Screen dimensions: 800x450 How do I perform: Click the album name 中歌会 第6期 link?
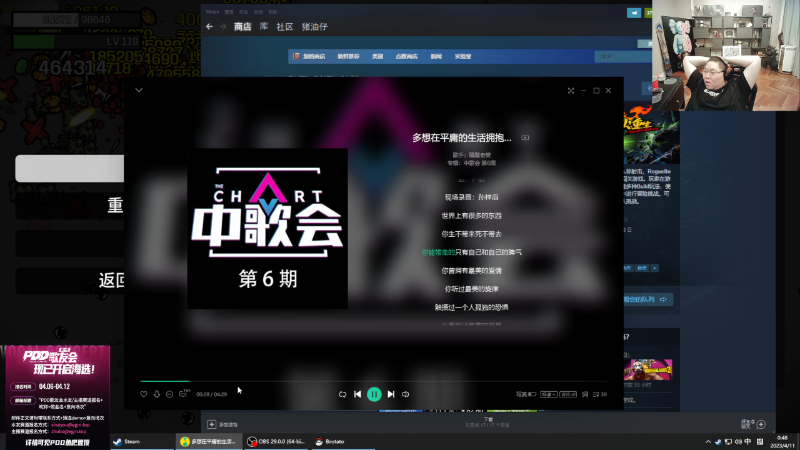click(480, 163)
